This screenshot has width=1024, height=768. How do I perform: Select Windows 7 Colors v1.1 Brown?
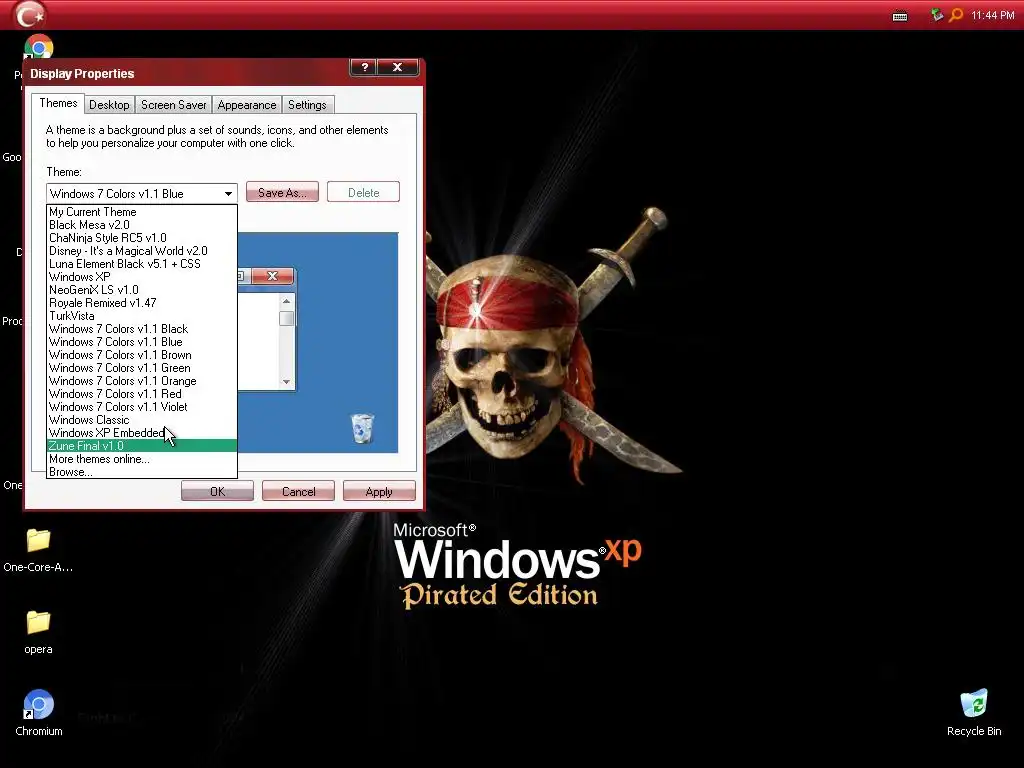[142, 355]
